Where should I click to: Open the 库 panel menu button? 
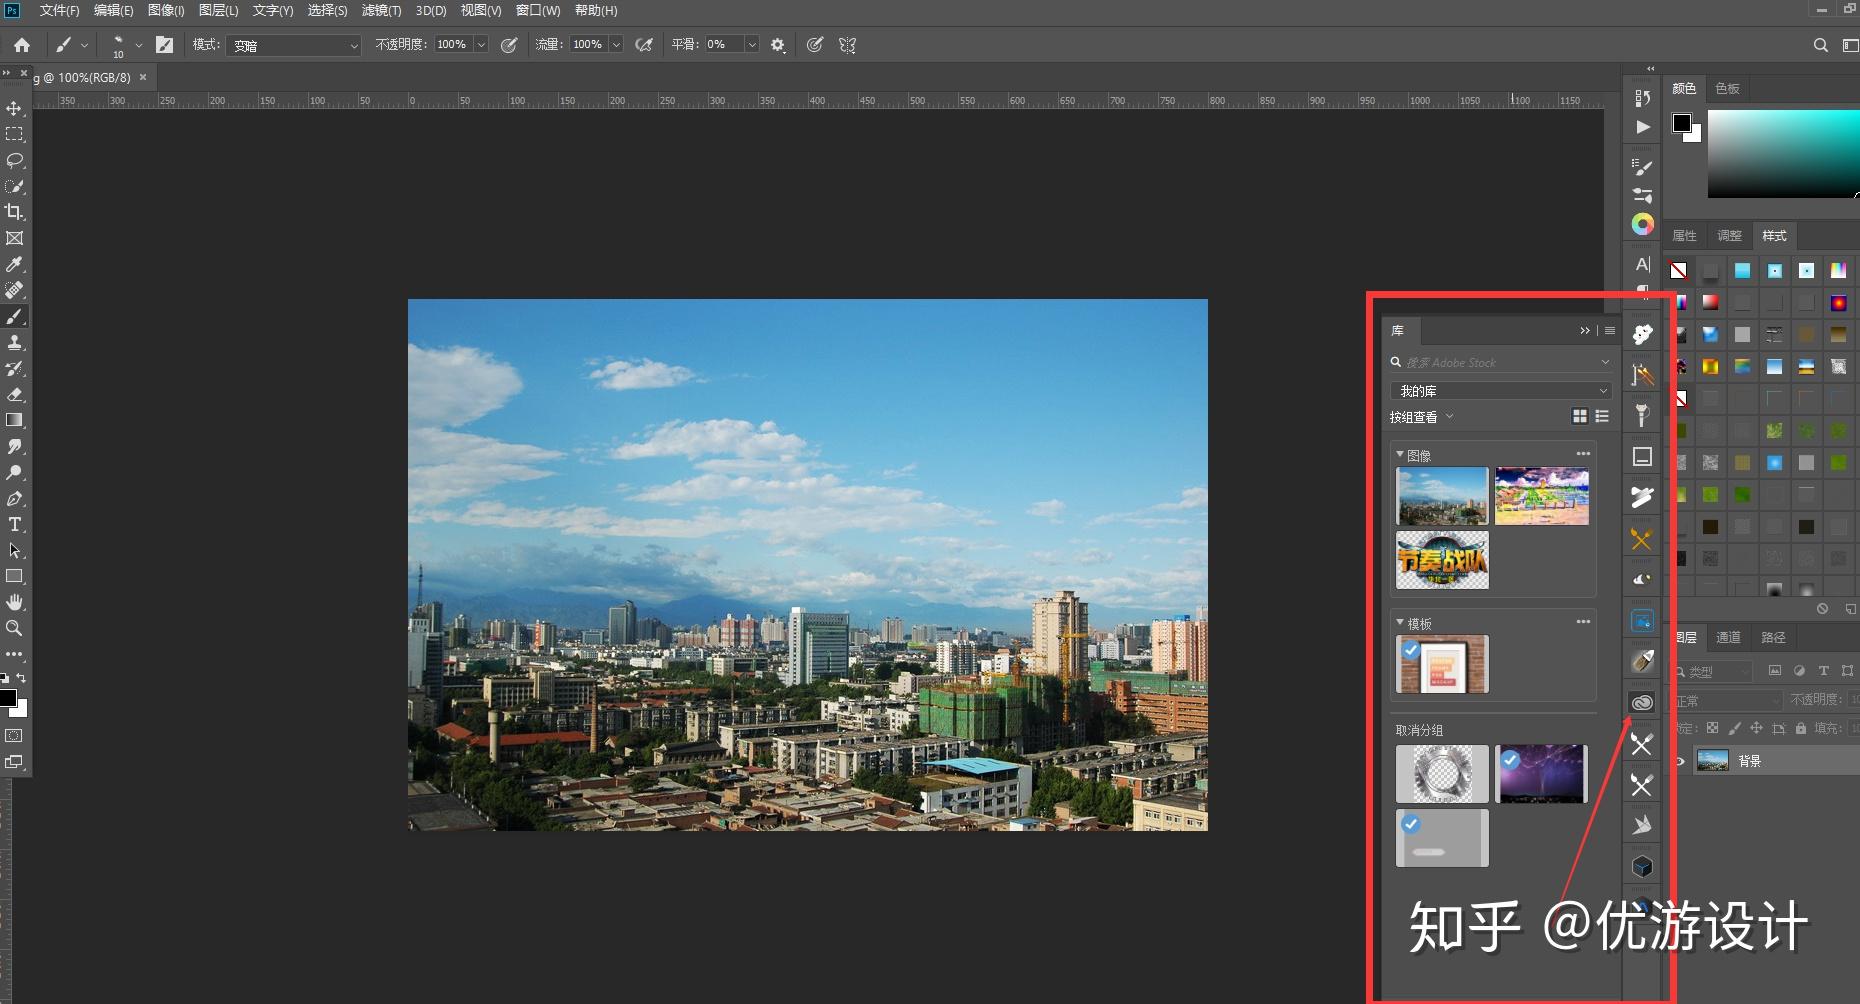1610,330
